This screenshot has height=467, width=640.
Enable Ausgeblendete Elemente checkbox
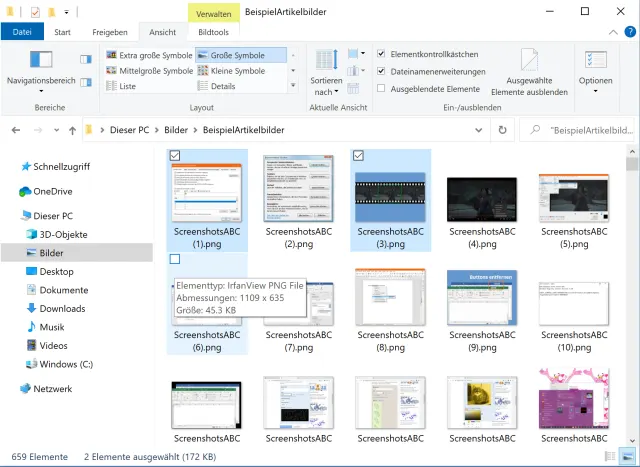click(x=381, y=88)
